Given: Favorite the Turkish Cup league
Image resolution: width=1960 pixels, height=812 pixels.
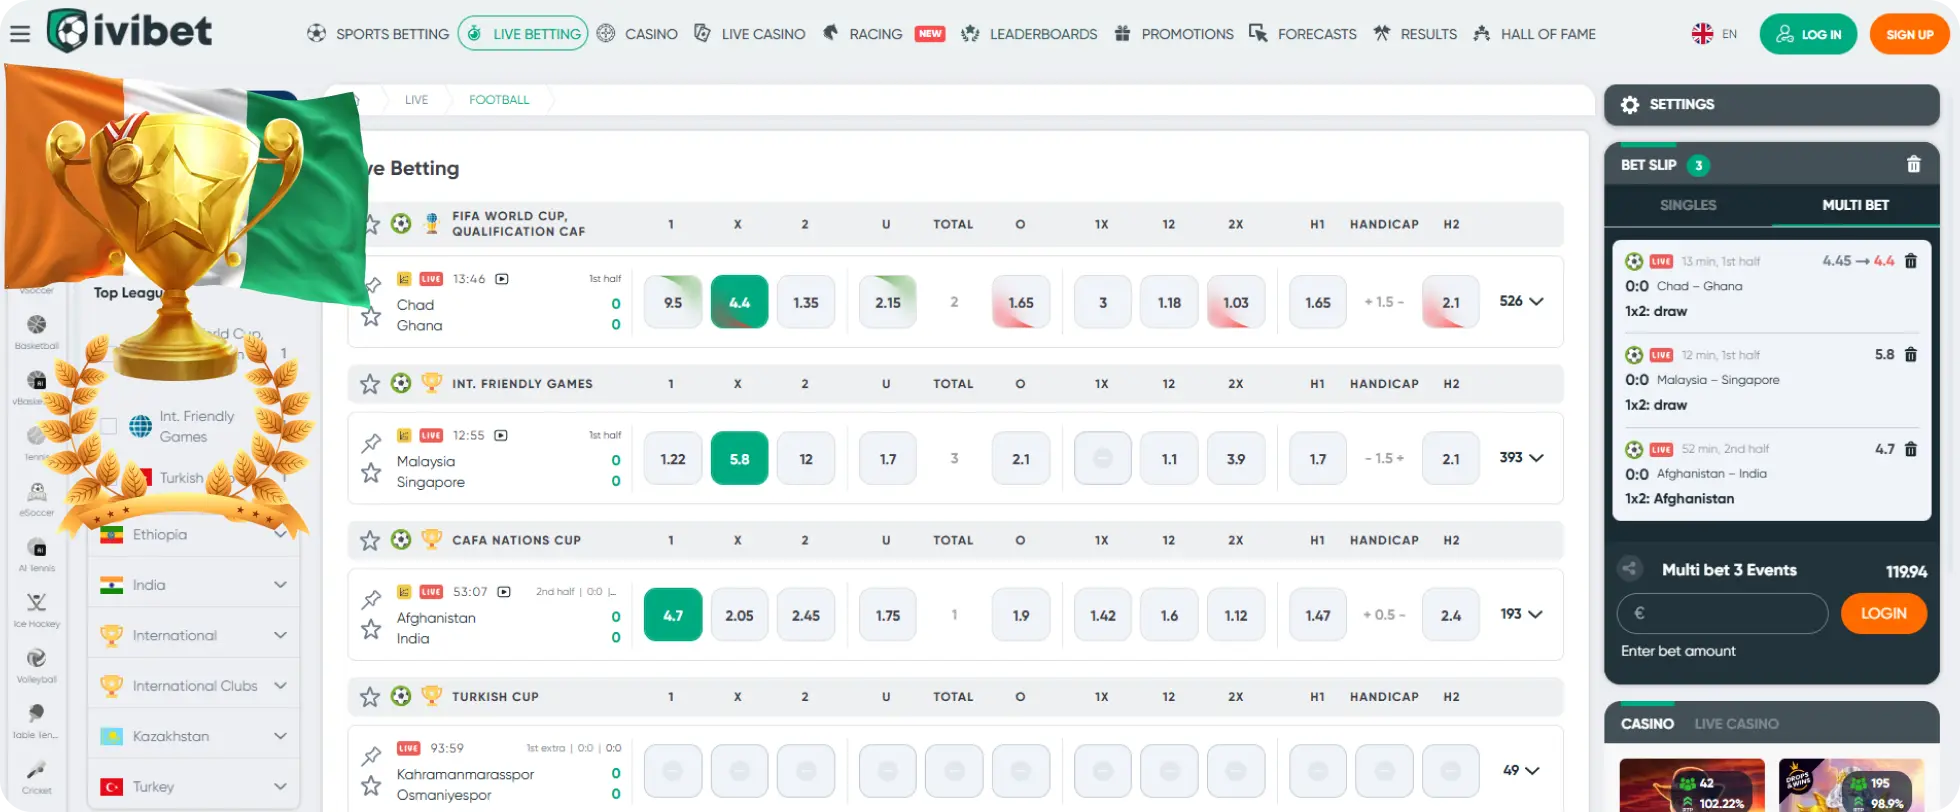Looking at the screenshot, I should (x=370, y=696).
